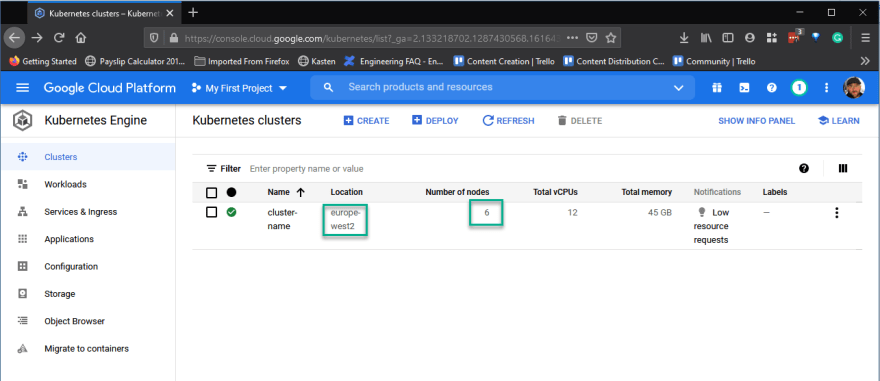880x381 pixels.
Task: Open the Grammarly extension icon
Action: click(837, 38)
